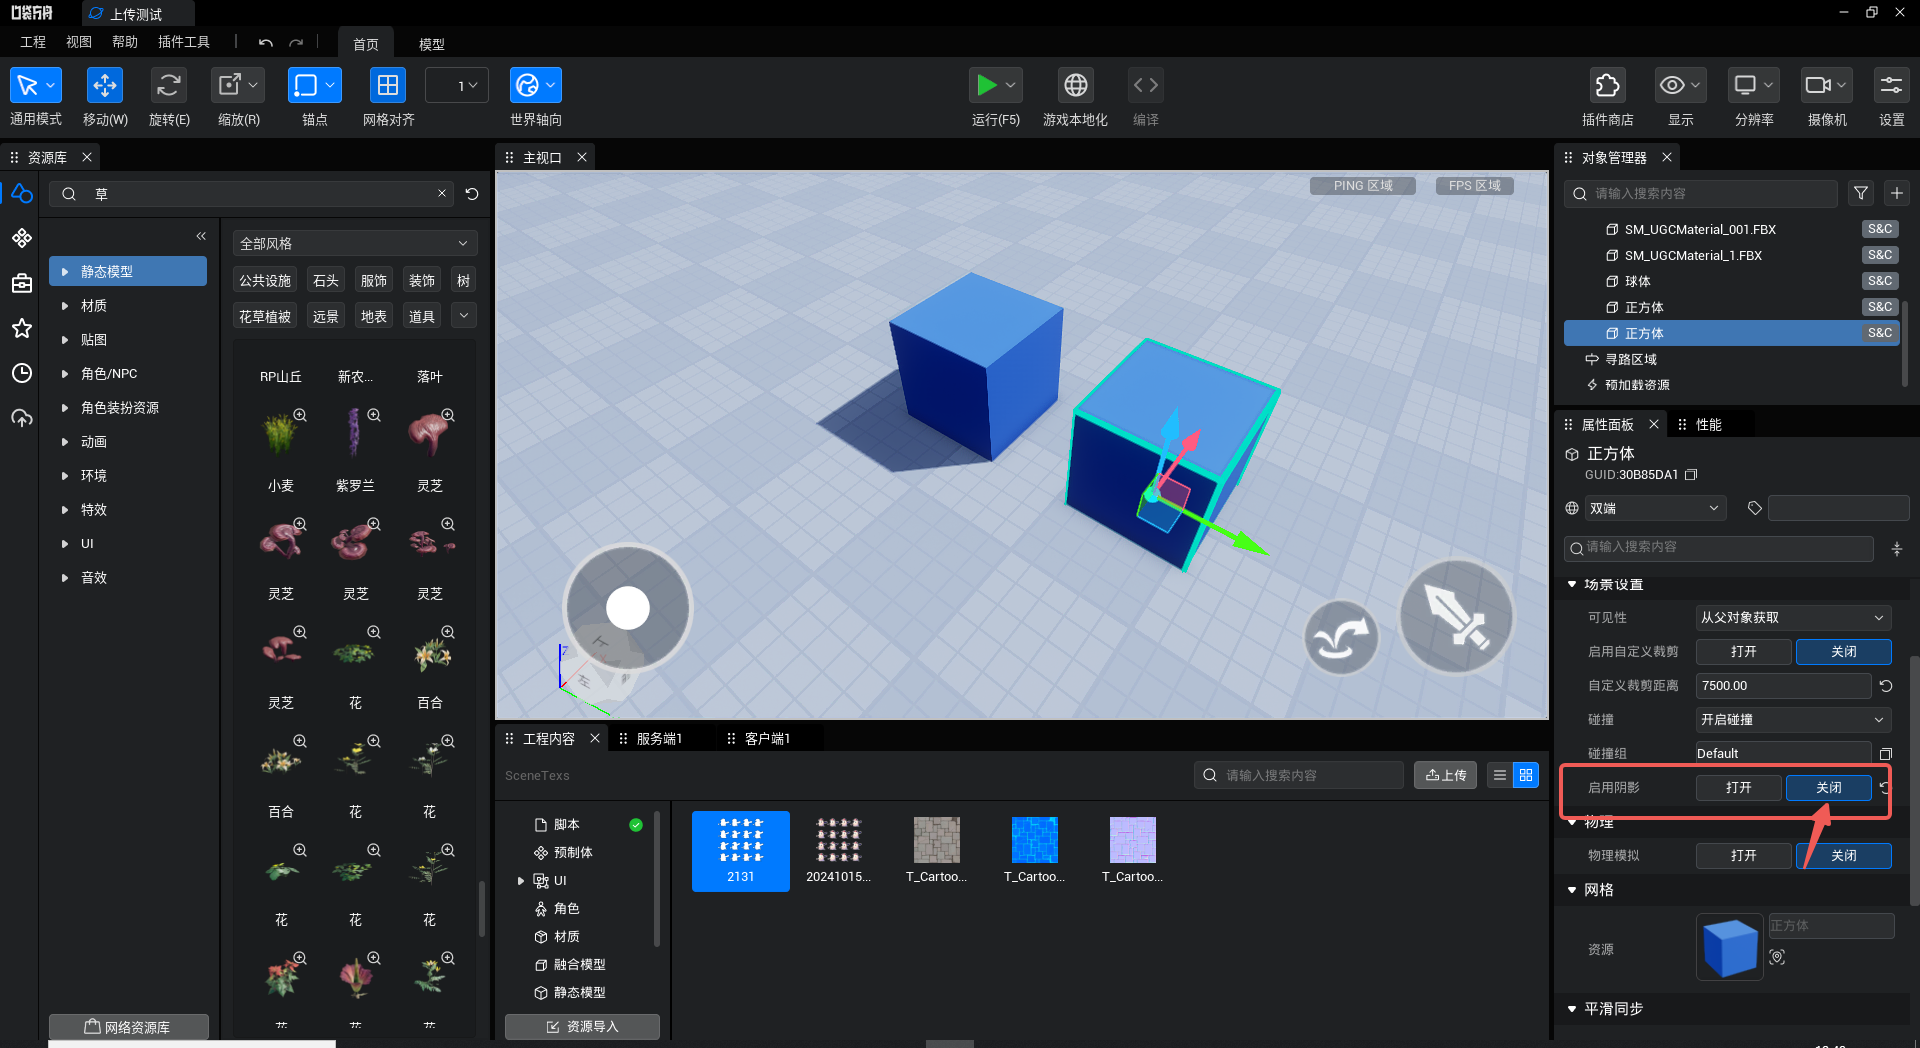The height and width of the screenshot is (1048, 1920).
Task: Copy the GUID 30B85DA1
Action: (x=1691, y=475)
